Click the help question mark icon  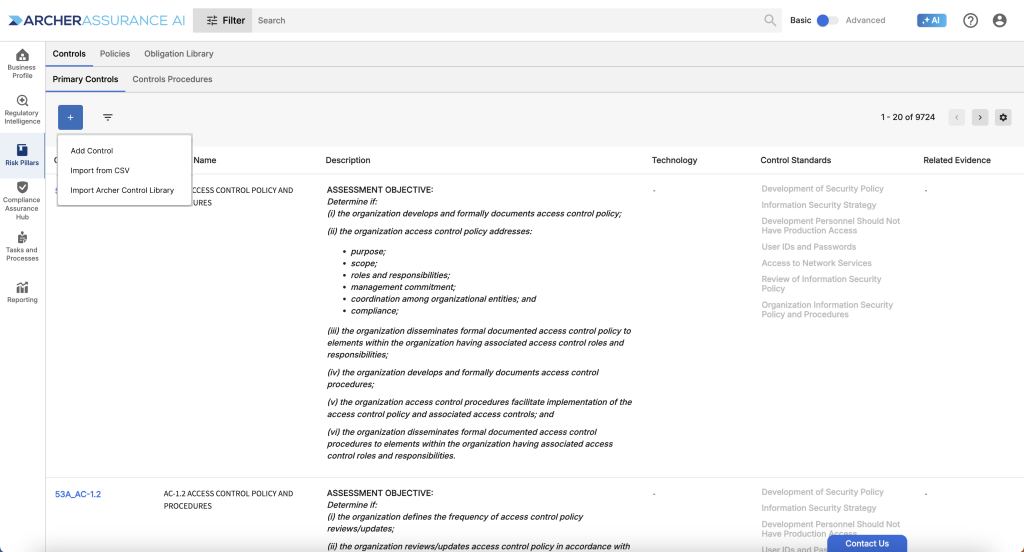pyautogui.click(x=970, y=20)
